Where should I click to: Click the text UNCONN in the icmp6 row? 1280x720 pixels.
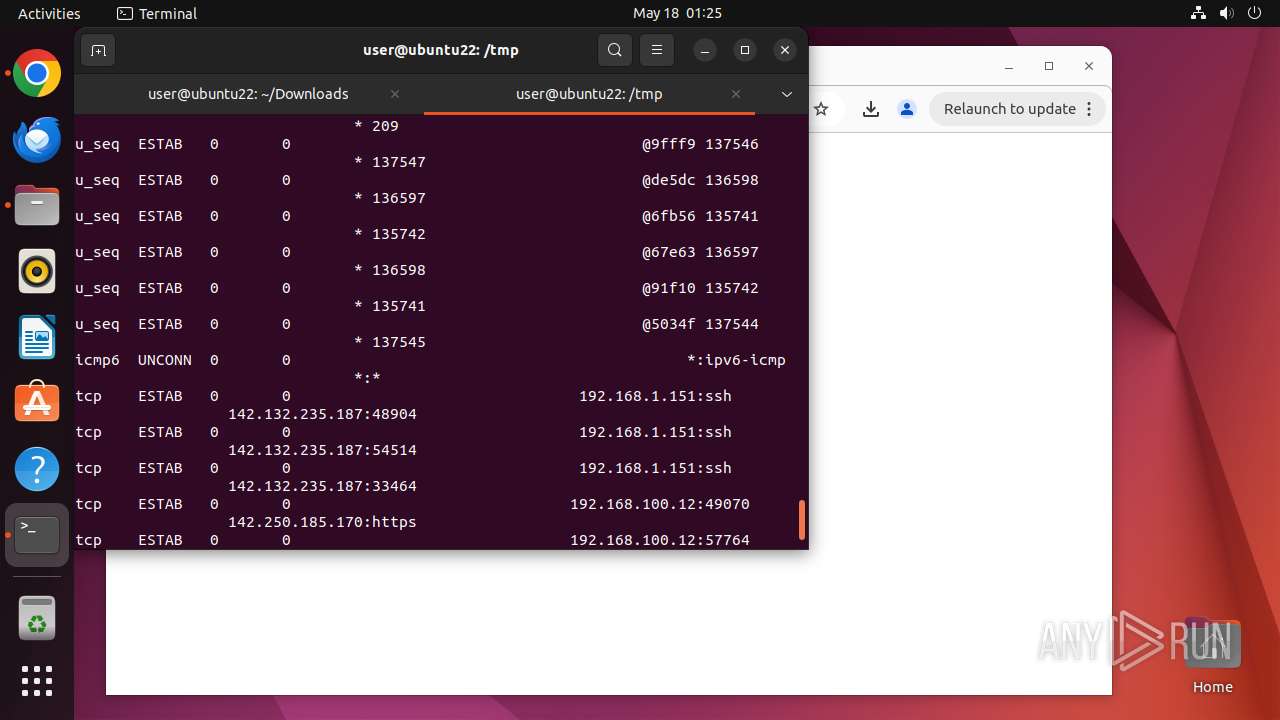tap(165, 360)
